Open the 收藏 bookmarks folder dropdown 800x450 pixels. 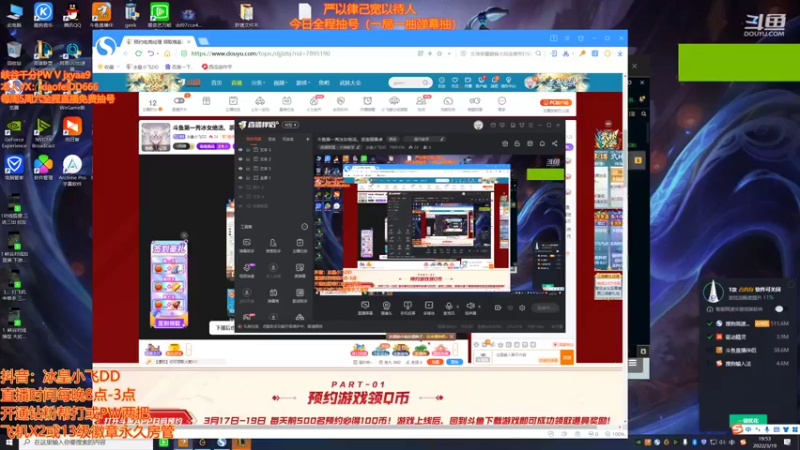[x=107, y=67]
